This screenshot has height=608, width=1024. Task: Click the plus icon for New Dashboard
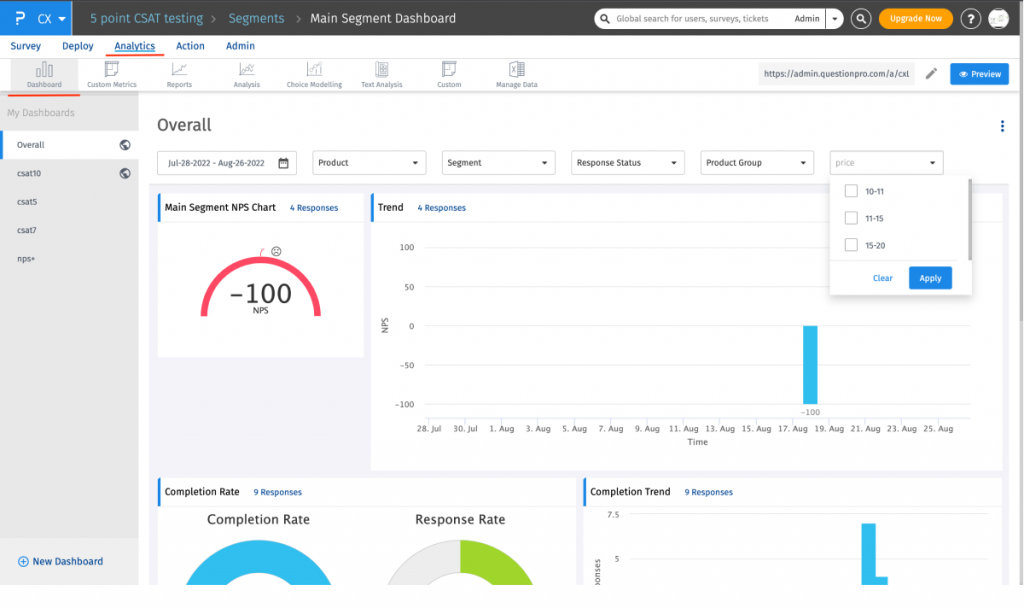pyautogui.click(x=23, y=562)
